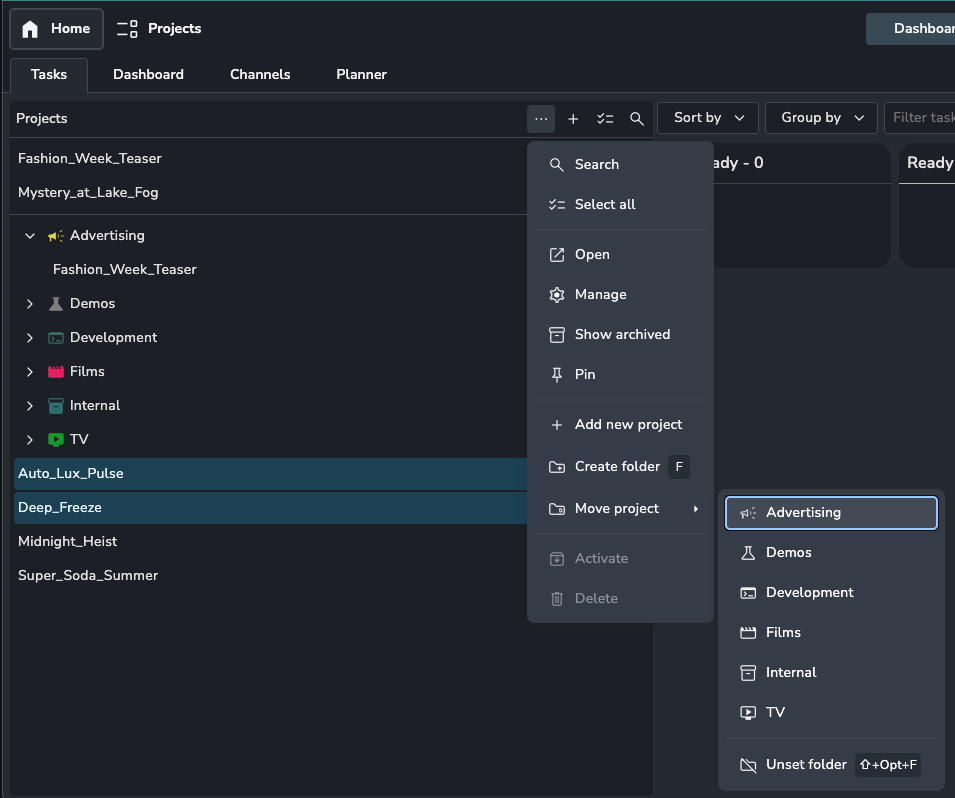
Task: Click the Dashboard button at top right
Action: (x=911, y=29)
